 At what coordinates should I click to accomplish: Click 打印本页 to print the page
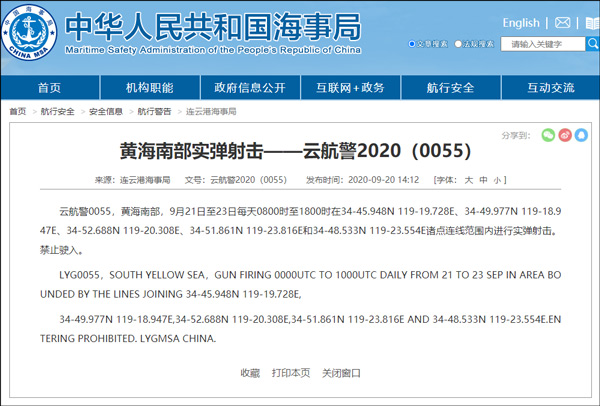291,373
